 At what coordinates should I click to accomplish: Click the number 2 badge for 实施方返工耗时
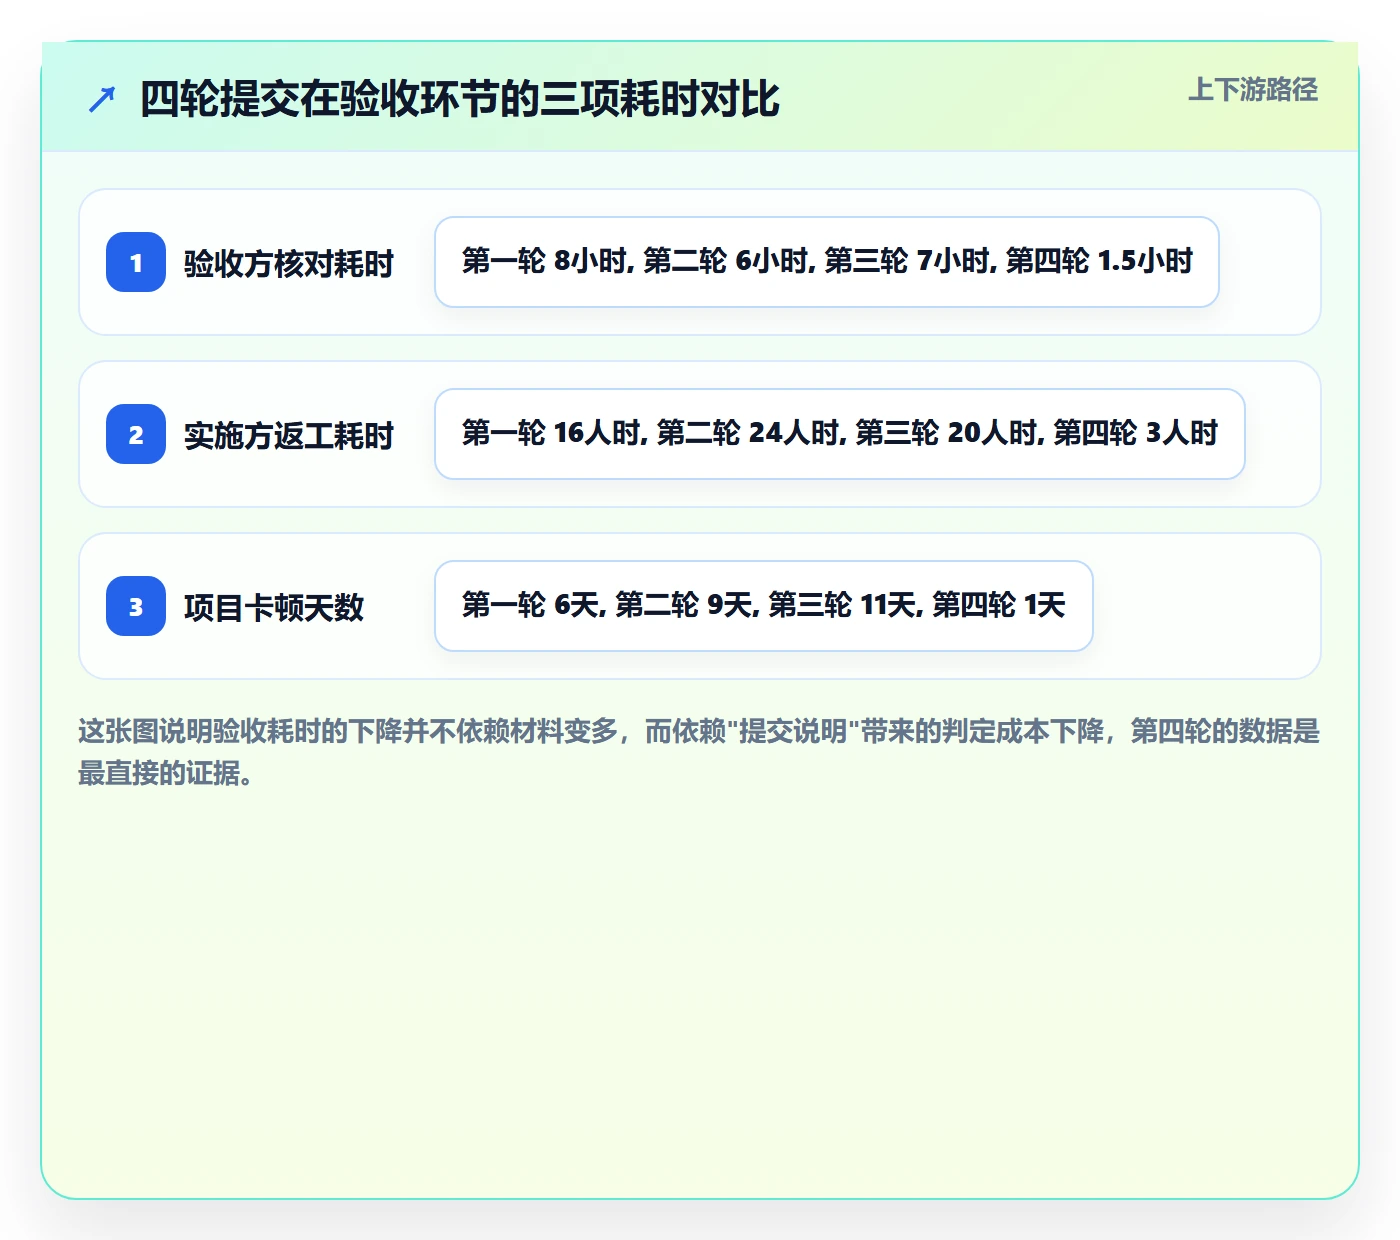tap(136, 434)
